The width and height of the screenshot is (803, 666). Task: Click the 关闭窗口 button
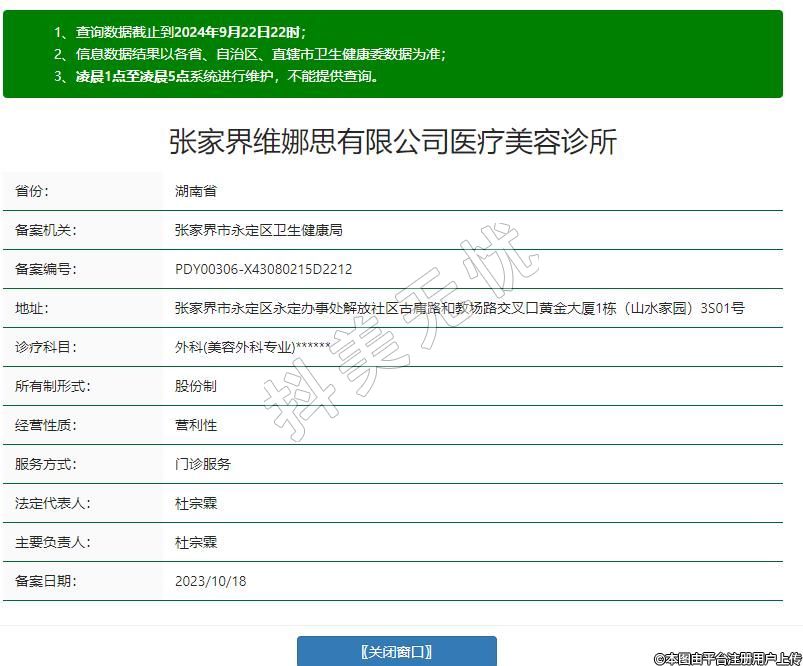click(396, 651)
